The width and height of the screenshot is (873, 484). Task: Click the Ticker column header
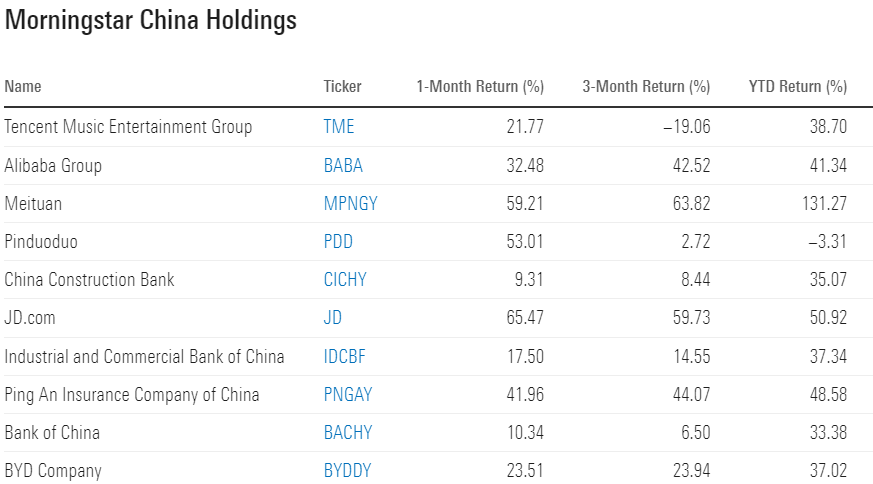click(343, 87)
